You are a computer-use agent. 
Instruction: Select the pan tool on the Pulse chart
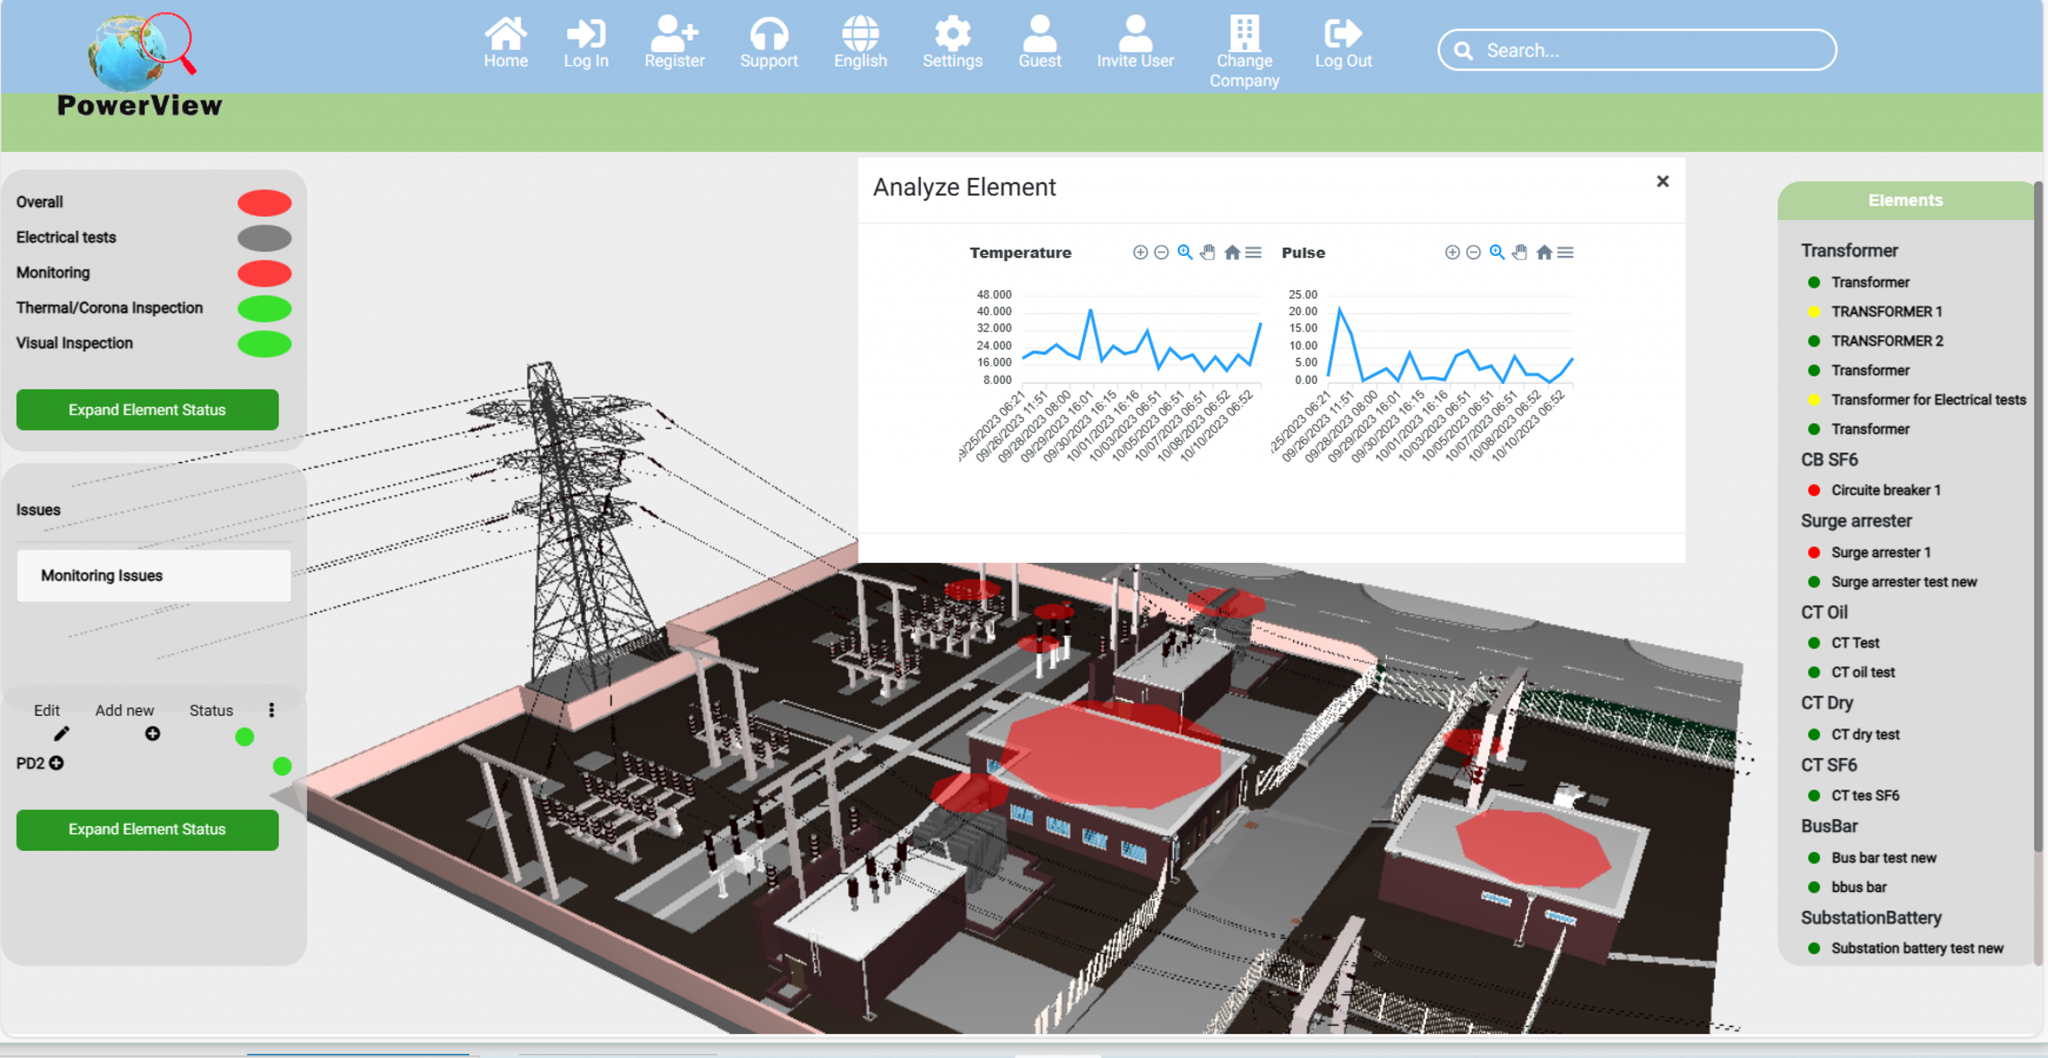click(x=1521, y=252)
